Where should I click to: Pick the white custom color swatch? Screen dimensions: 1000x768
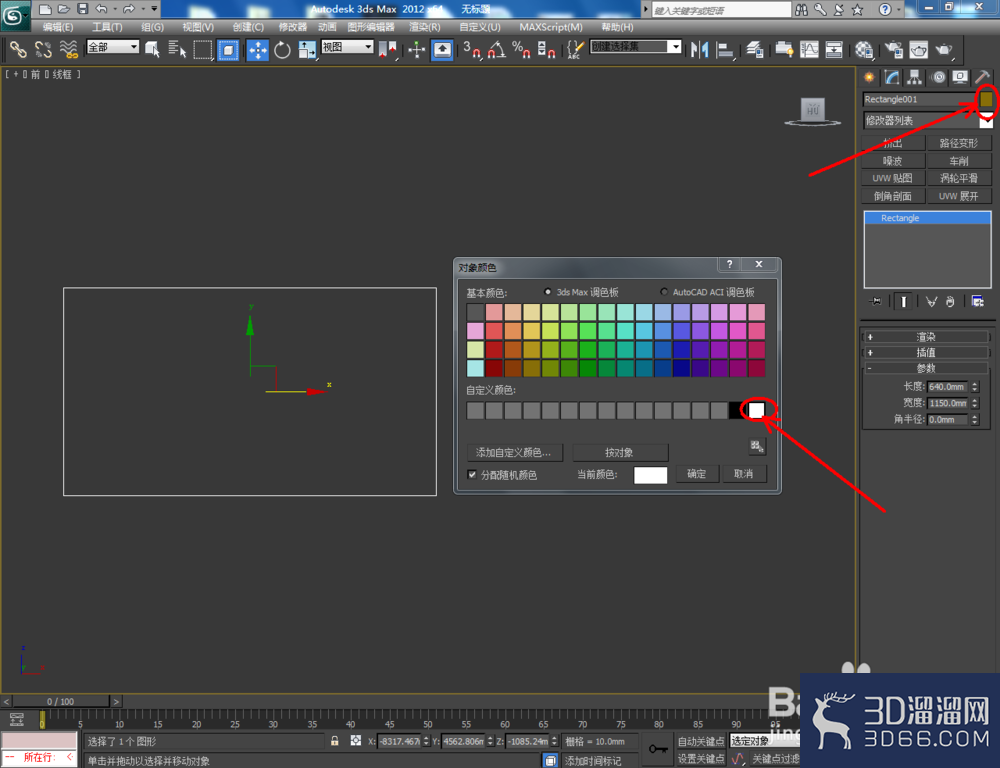[x=756, y=410]
